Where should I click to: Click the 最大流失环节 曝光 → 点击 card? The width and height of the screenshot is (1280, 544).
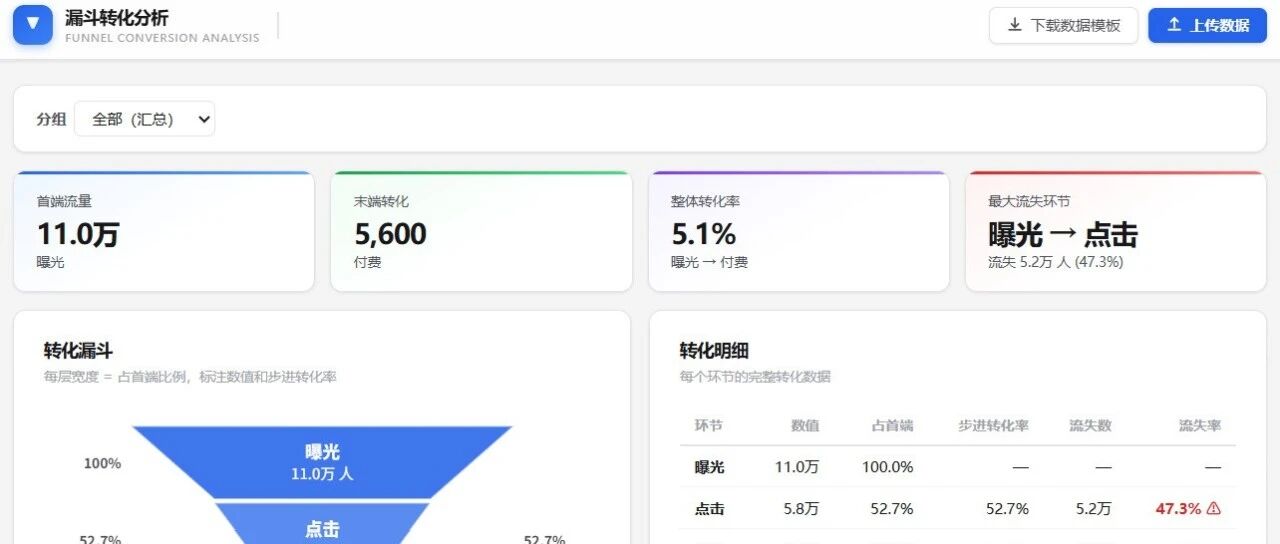tap(1116, 231)
